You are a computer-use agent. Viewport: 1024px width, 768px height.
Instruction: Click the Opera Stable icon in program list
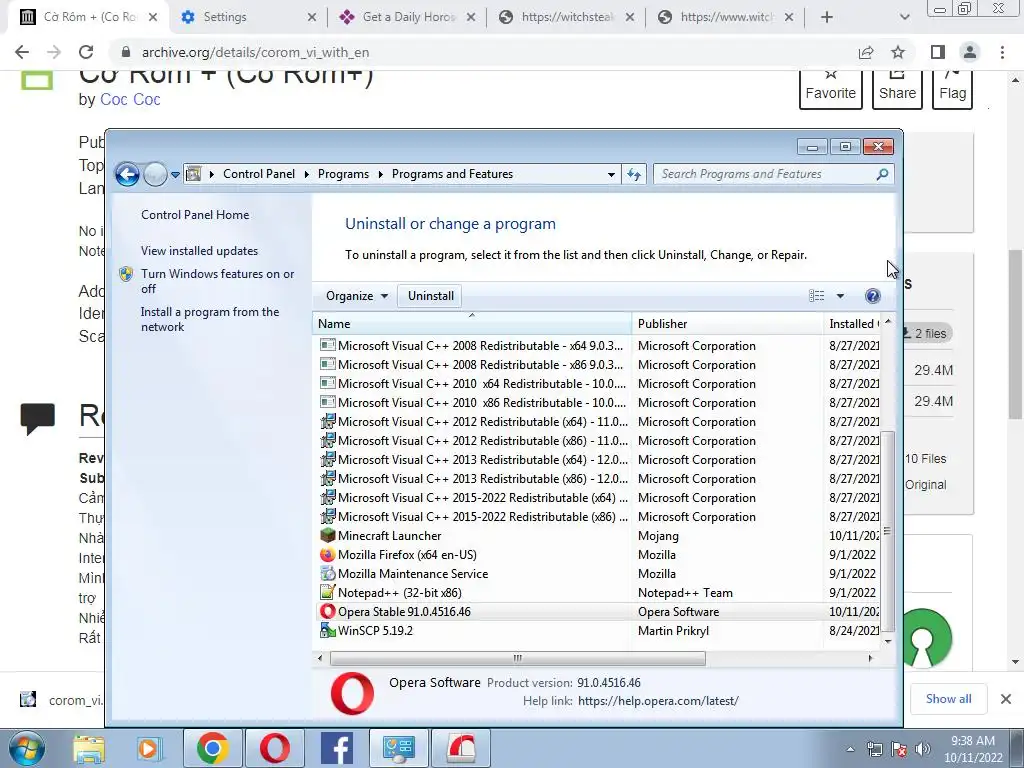coord(328,611)
